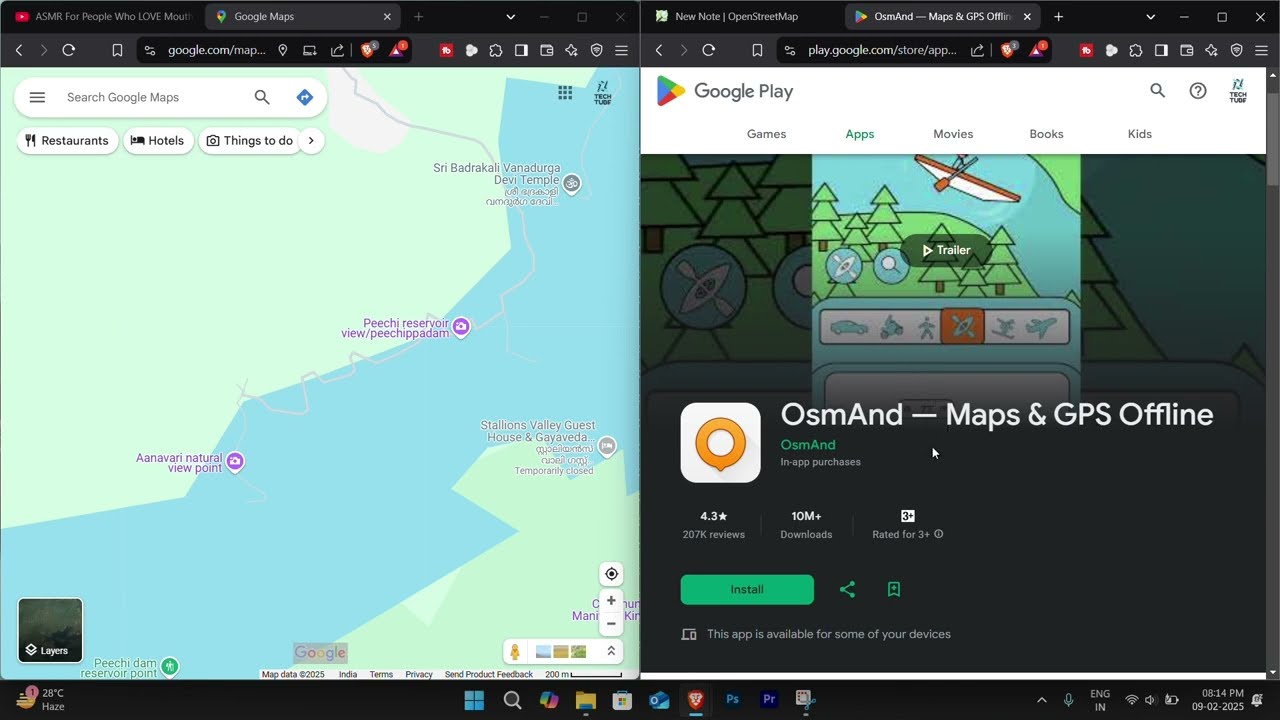The height and width of the screenshot is (720, 1280).
Task: Install the OsmAnd app
Action: tap(747, 589)
